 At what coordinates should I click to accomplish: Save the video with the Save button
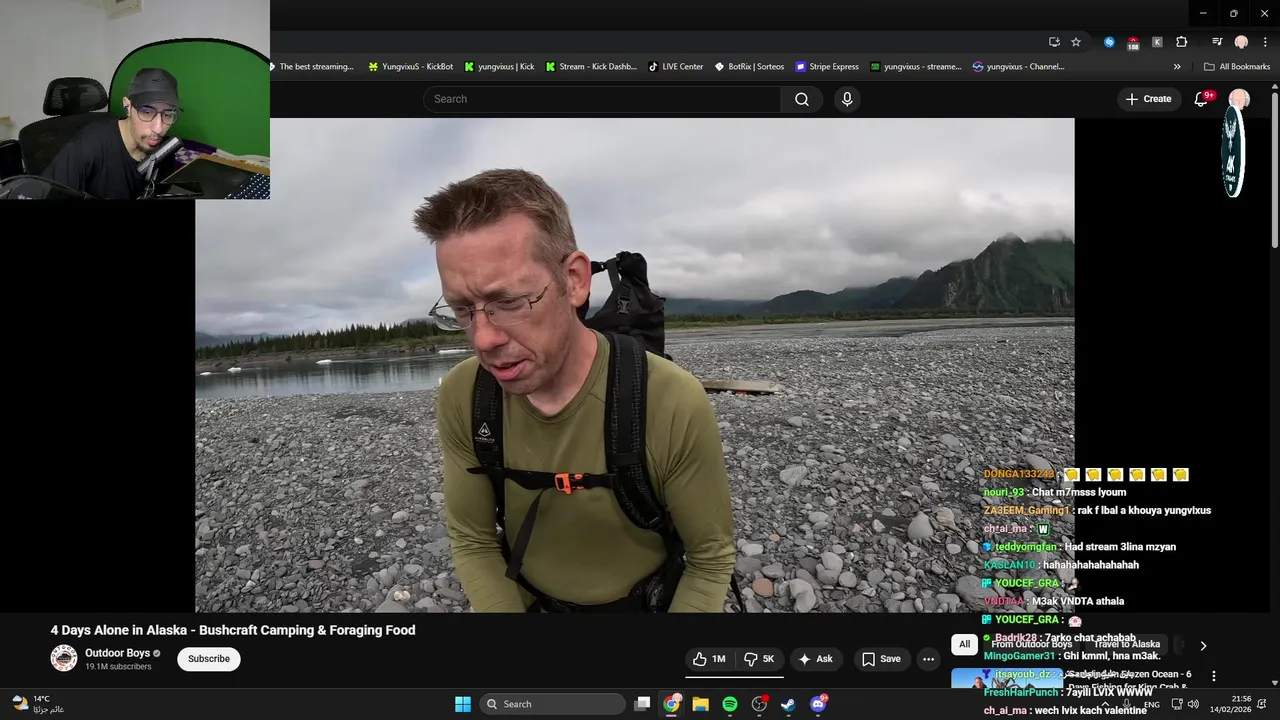pos(881,659)
